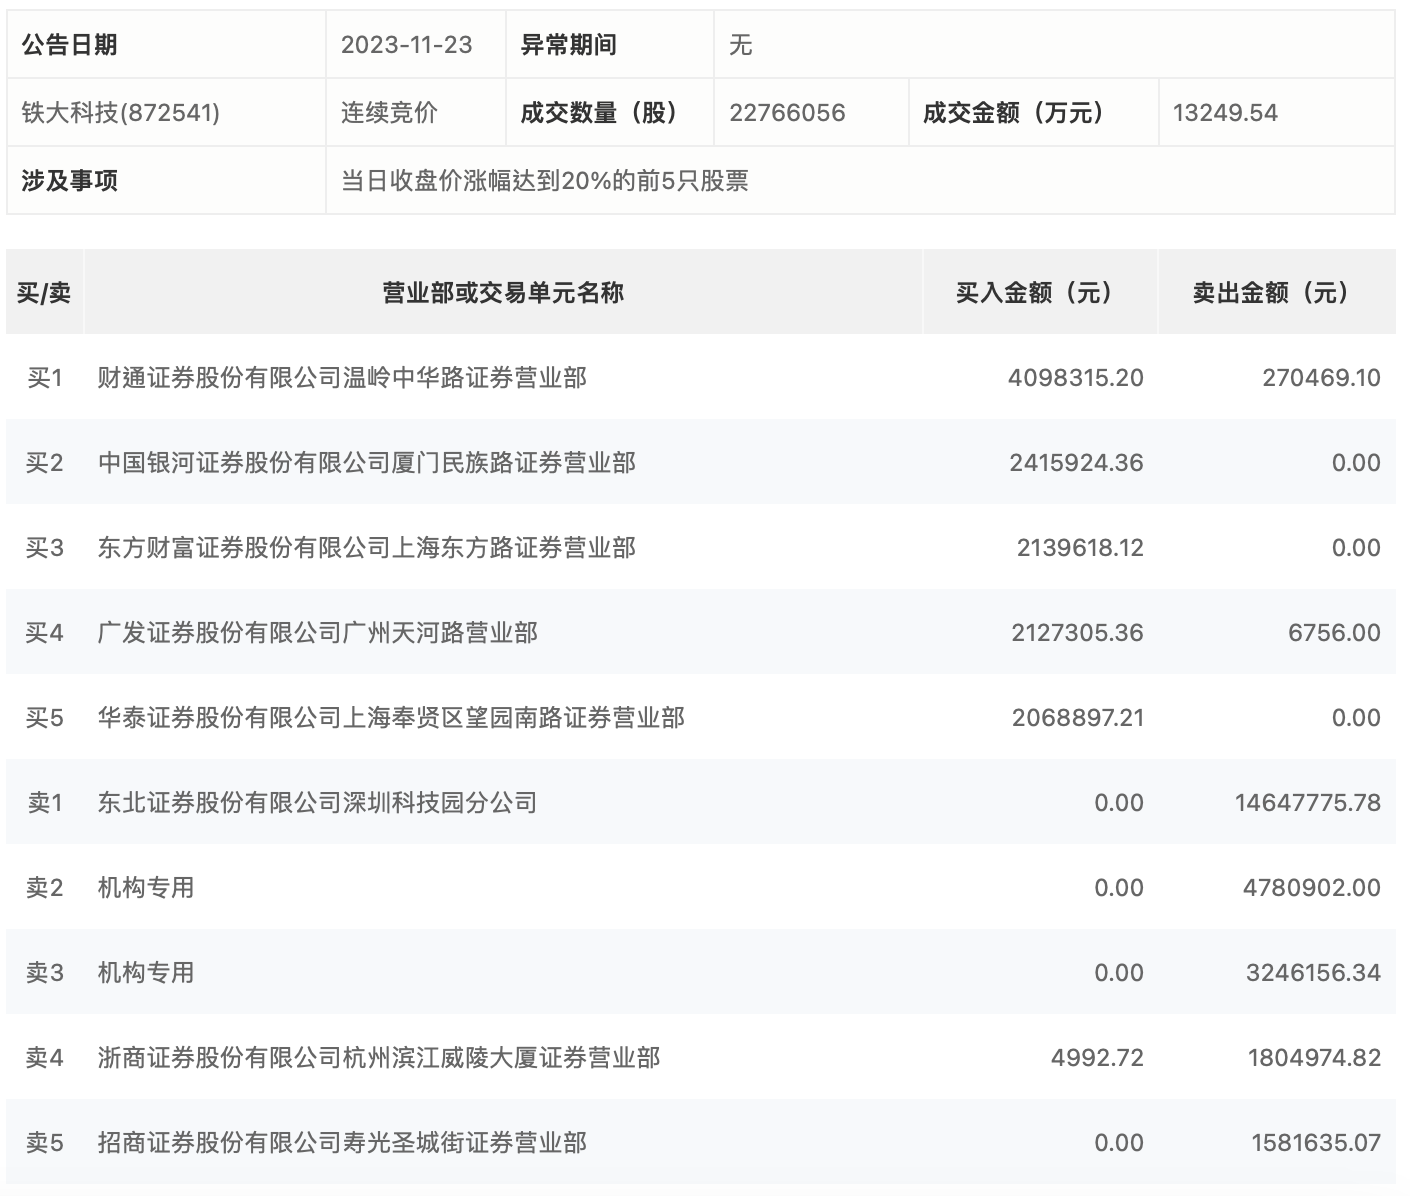Click the stock name 铁大科技(872541)
Screen dimensions: 1410x1196
point(121,113)
